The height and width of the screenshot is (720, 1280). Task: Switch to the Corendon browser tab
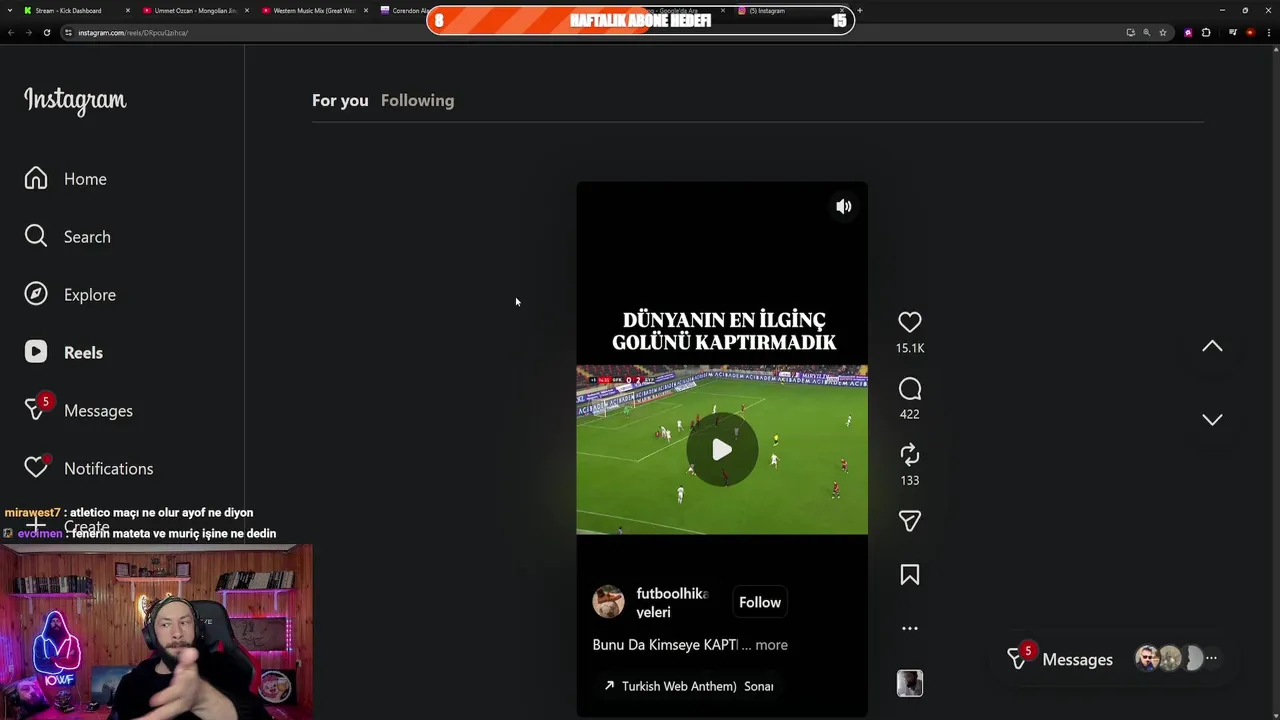point(405,11)
